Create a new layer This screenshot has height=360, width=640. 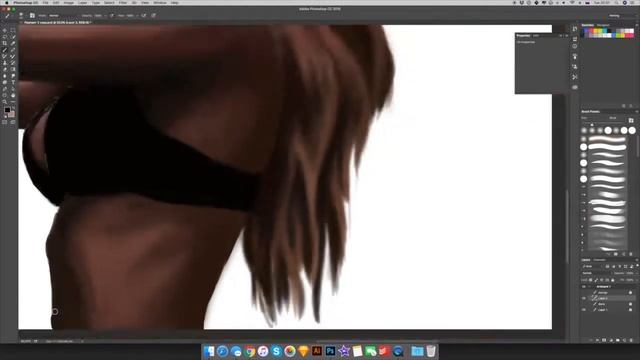624,340
